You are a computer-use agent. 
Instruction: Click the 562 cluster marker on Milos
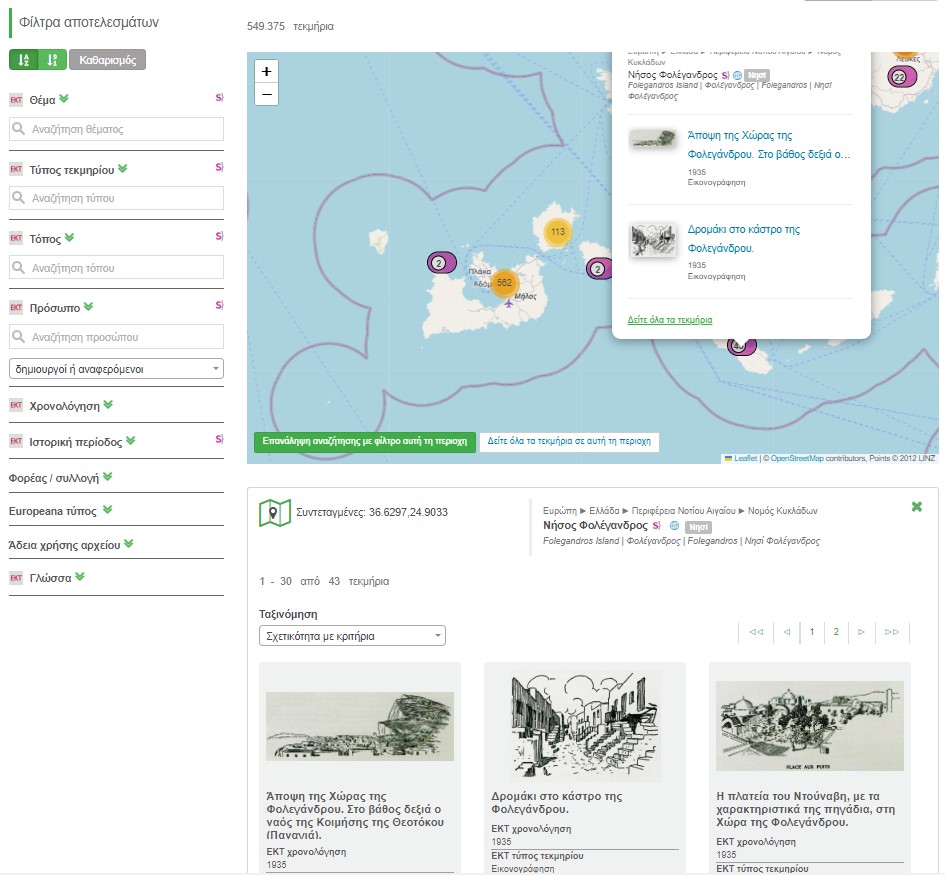click(504, 283)
